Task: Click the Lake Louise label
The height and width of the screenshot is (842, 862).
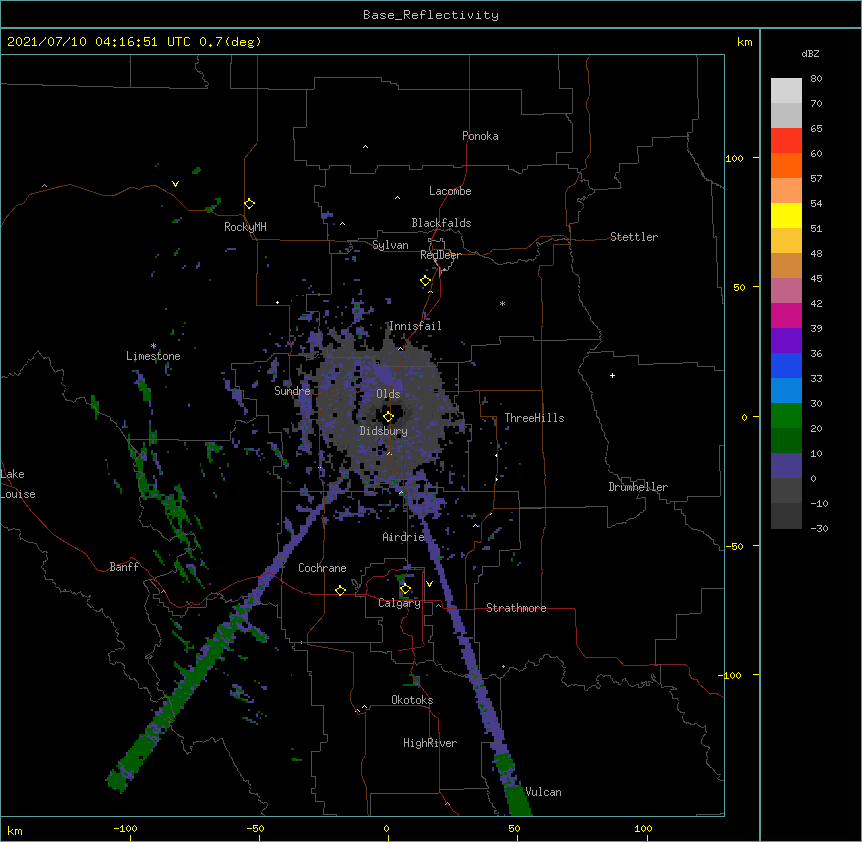Action: [18, 484]
